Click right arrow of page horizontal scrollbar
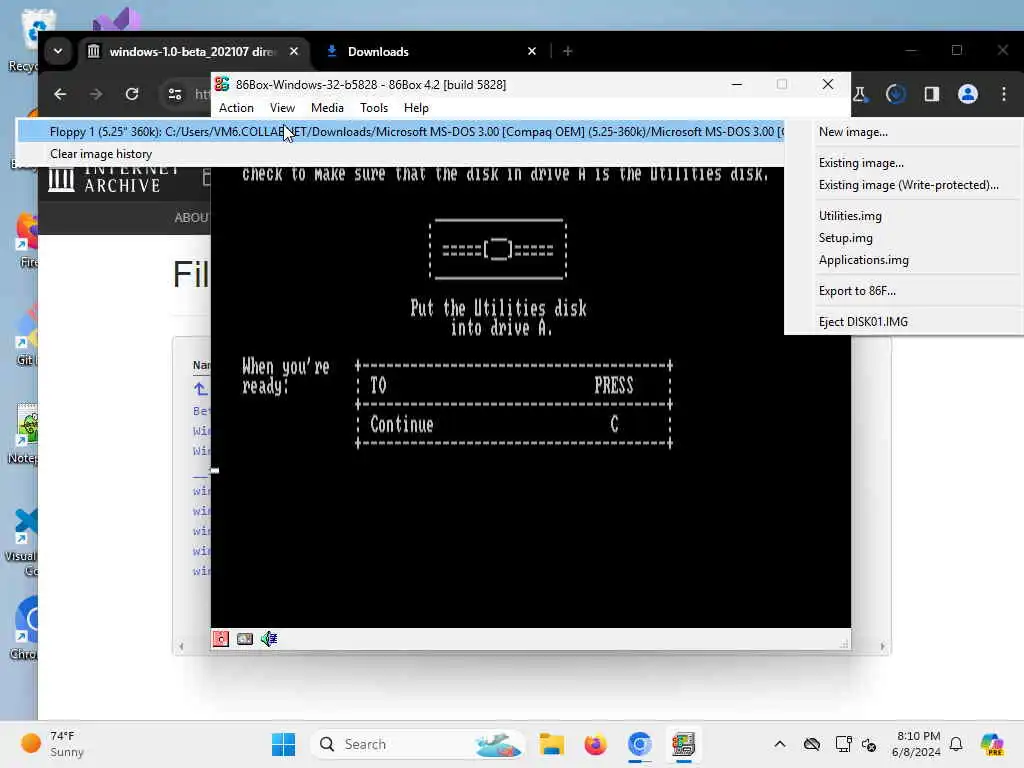 pyautogui.click(x=882, y=647)
